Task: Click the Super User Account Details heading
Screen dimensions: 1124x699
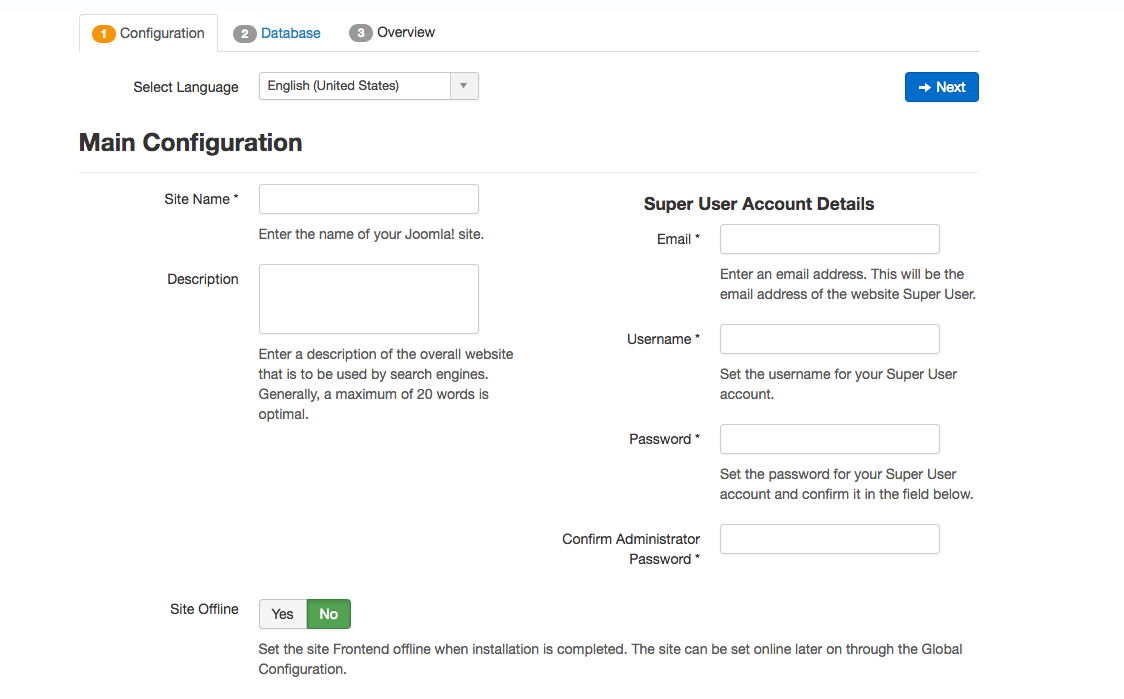Action: tap(758, 204)
